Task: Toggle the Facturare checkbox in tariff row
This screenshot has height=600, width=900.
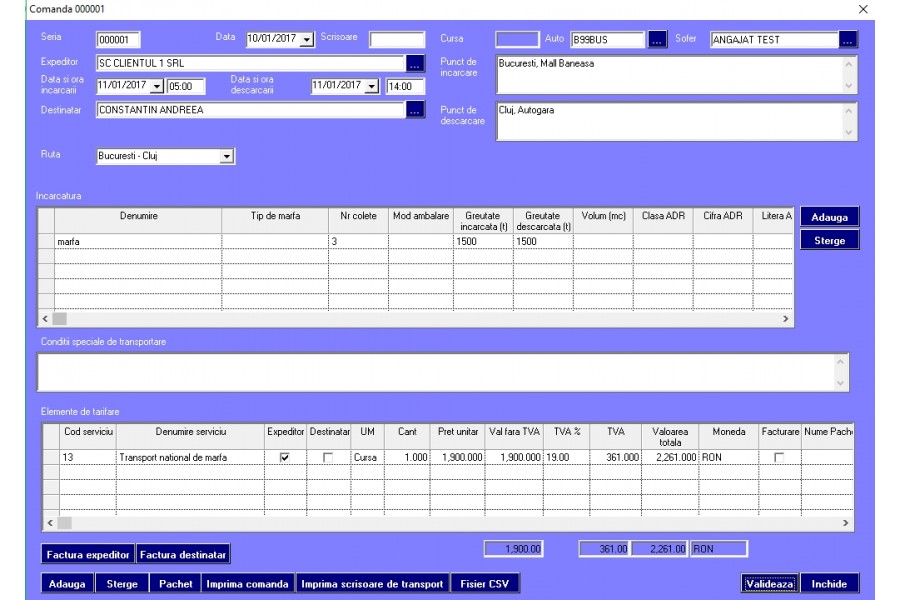Action: click(779, 457)
